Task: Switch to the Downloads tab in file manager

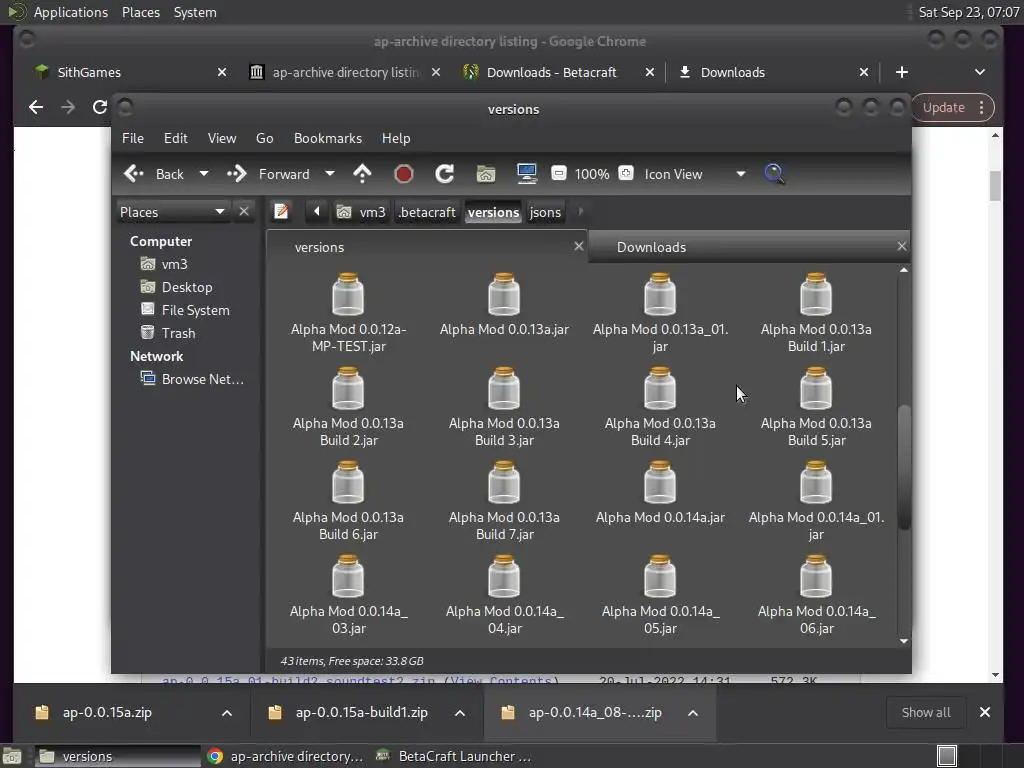Action: [651, 247]
